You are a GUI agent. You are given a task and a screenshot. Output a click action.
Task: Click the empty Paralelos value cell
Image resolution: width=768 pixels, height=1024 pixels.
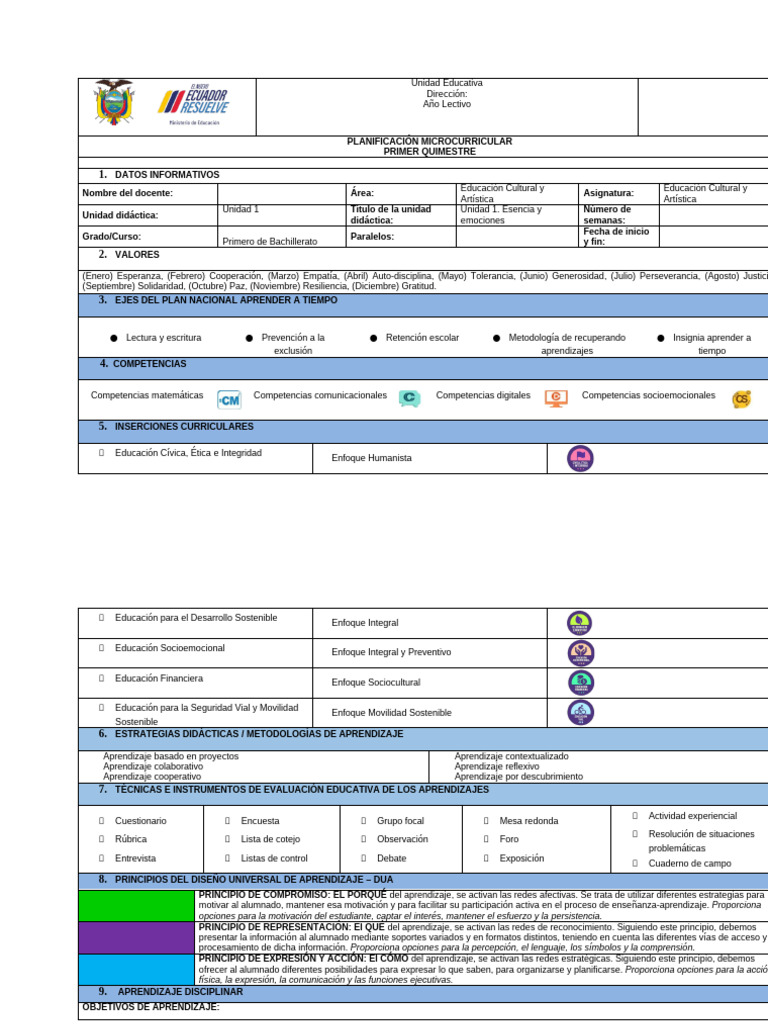(x=516, y=236)
